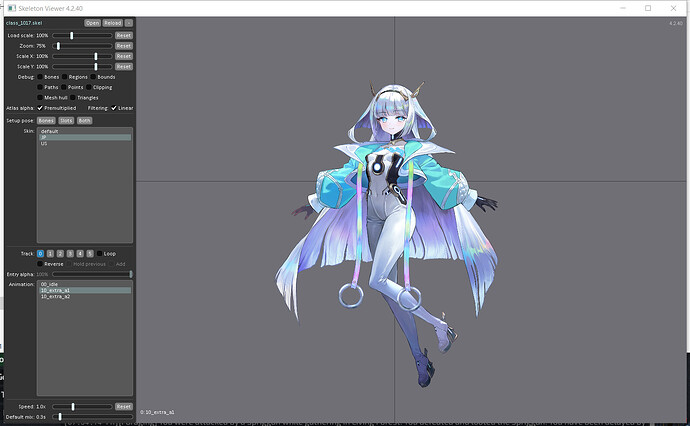Select the default skin

pos(85,131)
